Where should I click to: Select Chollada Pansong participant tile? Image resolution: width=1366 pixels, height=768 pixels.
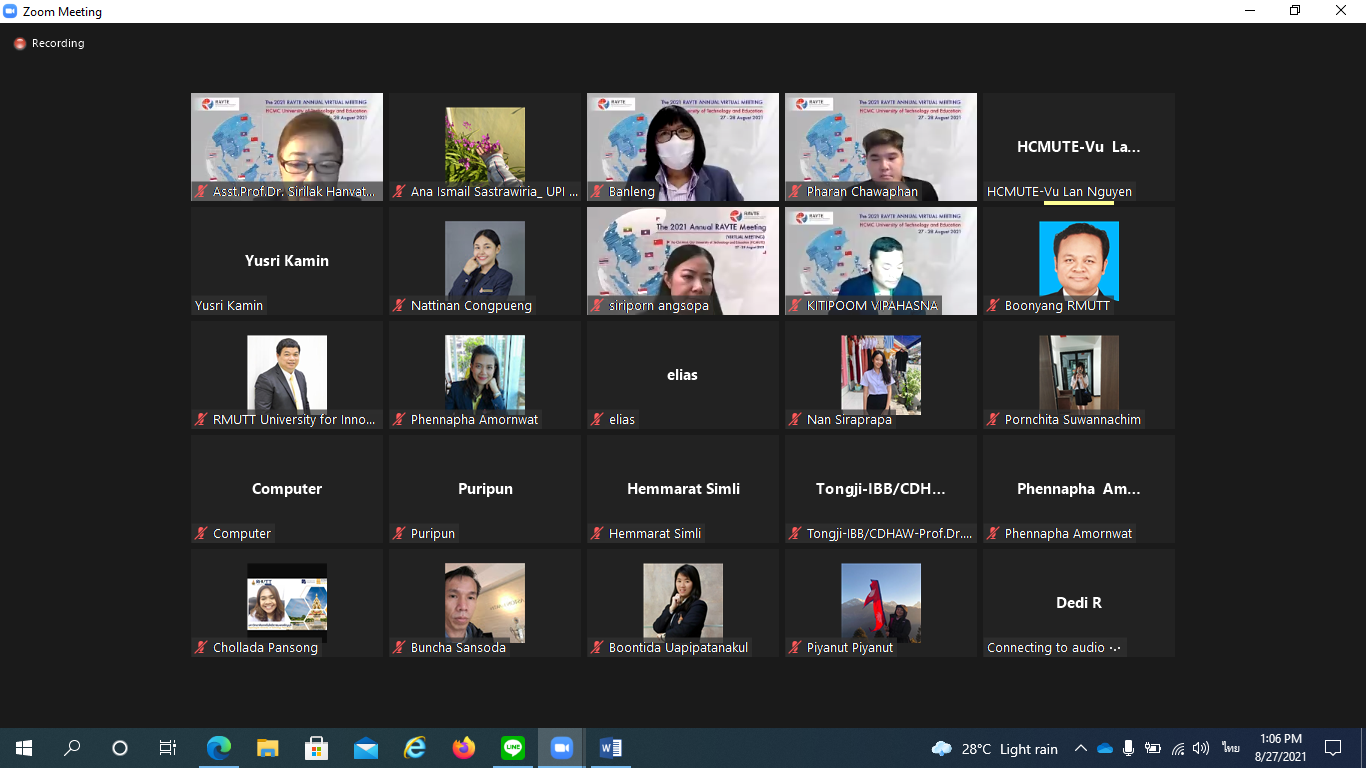click(287, 603)
